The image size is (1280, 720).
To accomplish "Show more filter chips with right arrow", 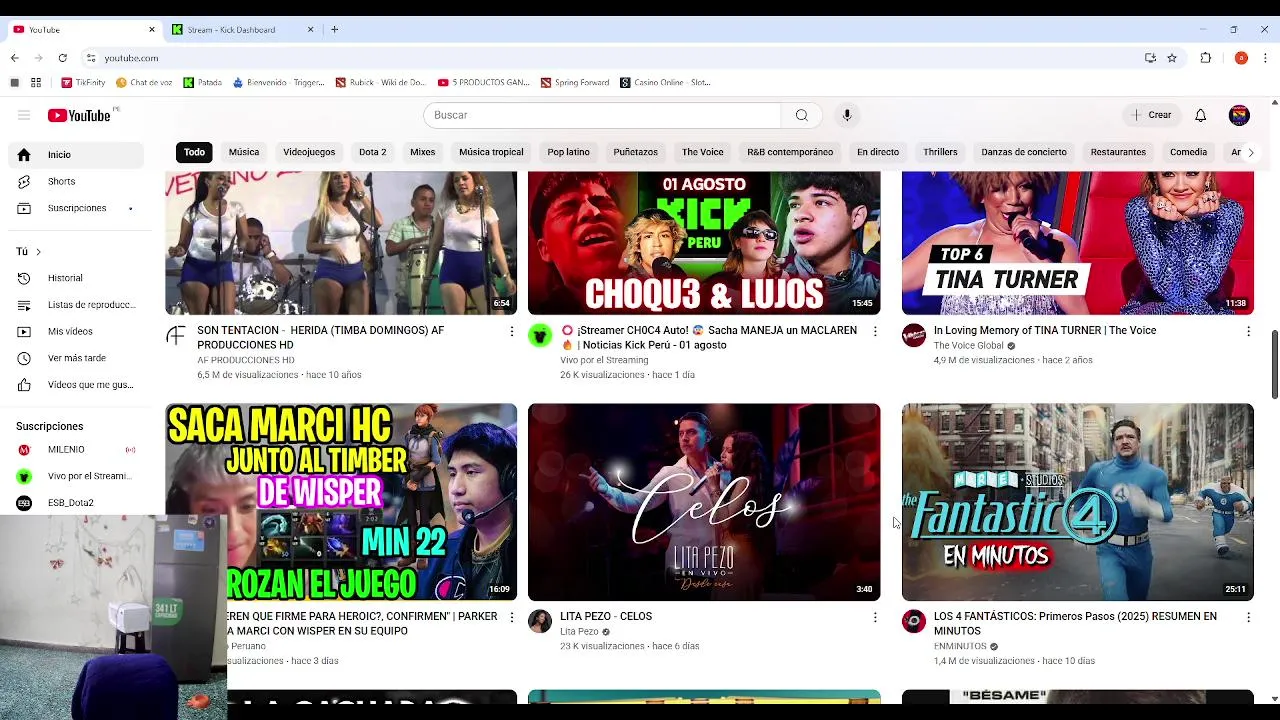I will click(1250, 152).
